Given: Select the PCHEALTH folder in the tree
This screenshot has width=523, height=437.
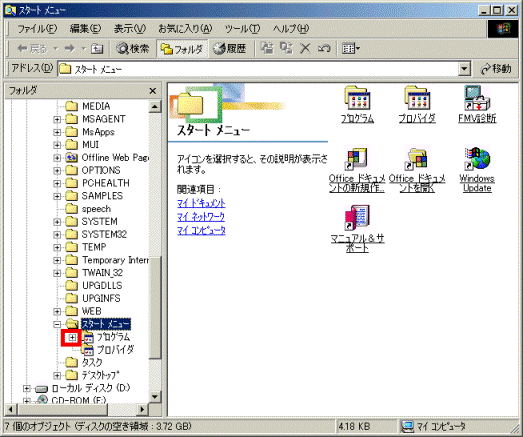Looking at the screenshot, I should 97,183.
